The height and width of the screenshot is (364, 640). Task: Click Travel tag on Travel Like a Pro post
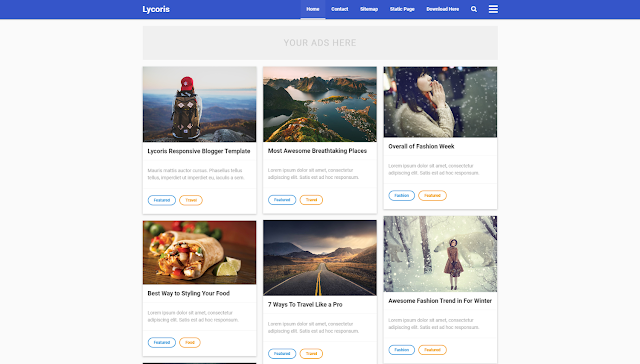[x=311, y=353]
